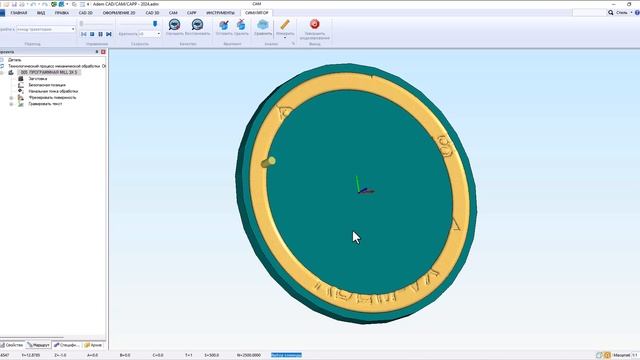Click the Начальная точка обработки icon
The image size is (640, 360).
(21, 91)
